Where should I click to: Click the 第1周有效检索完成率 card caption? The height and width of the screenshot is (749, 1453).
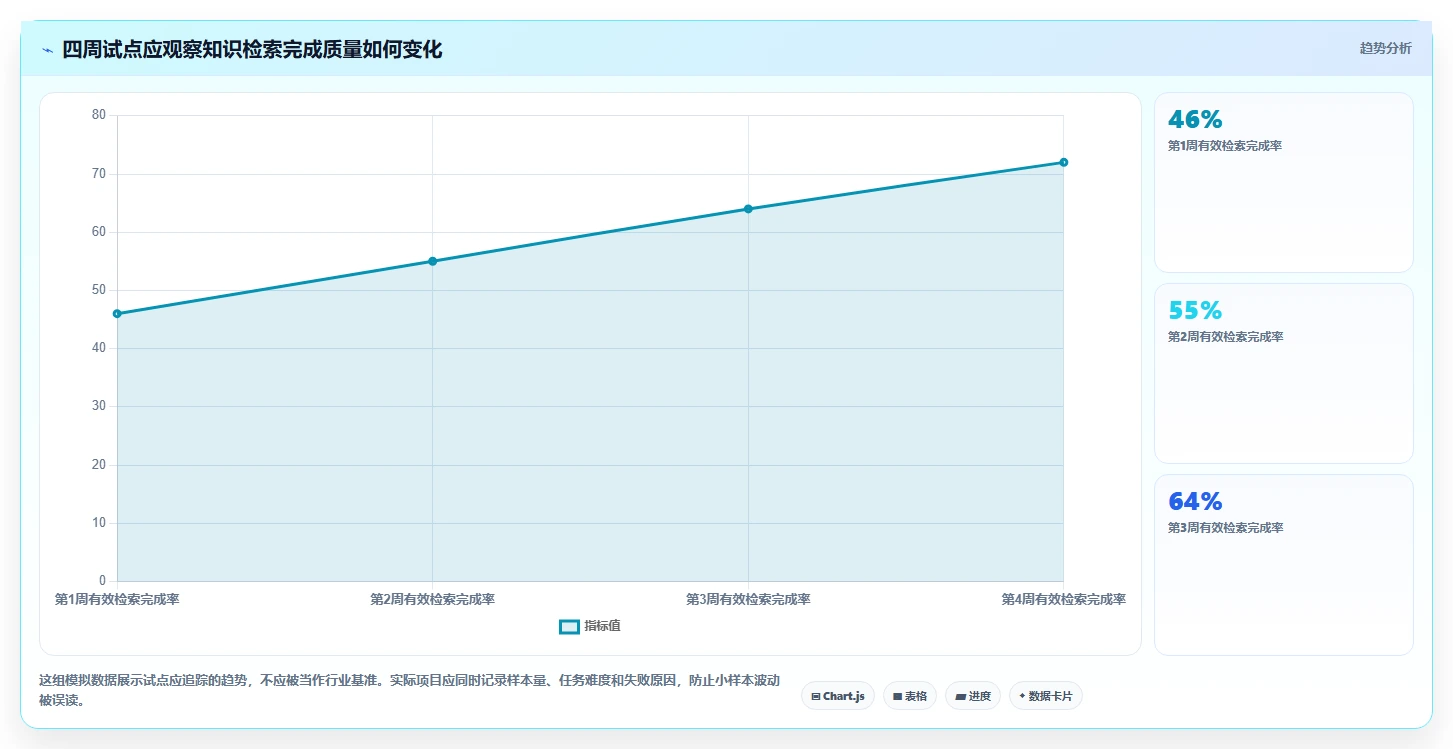(1225, 146)
